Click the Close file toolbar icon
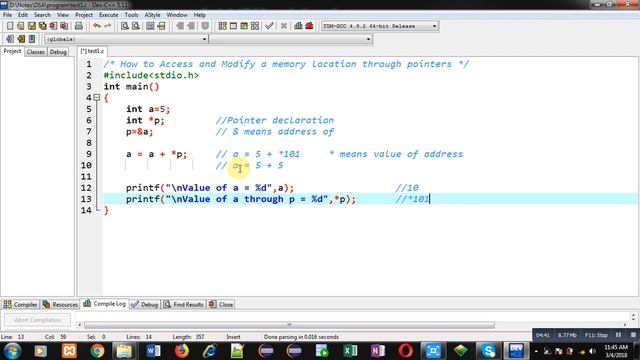 tap(53, 26)
